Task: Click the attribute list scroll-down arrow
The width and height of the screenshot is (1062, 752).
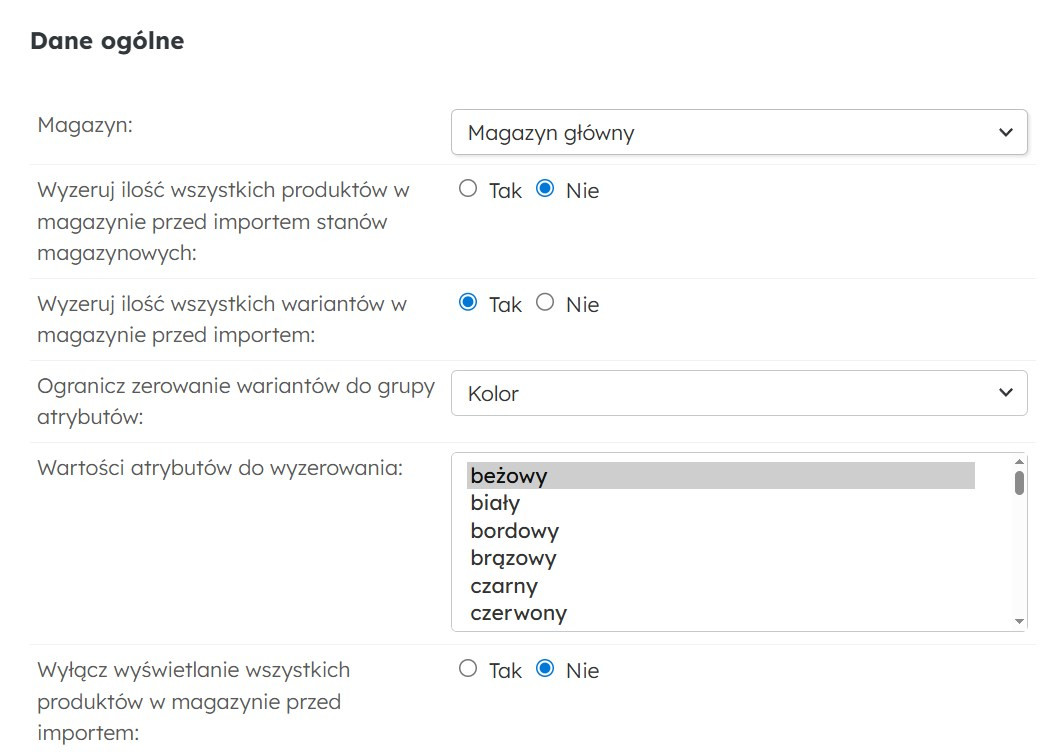Action: (x=1019, y=621)
